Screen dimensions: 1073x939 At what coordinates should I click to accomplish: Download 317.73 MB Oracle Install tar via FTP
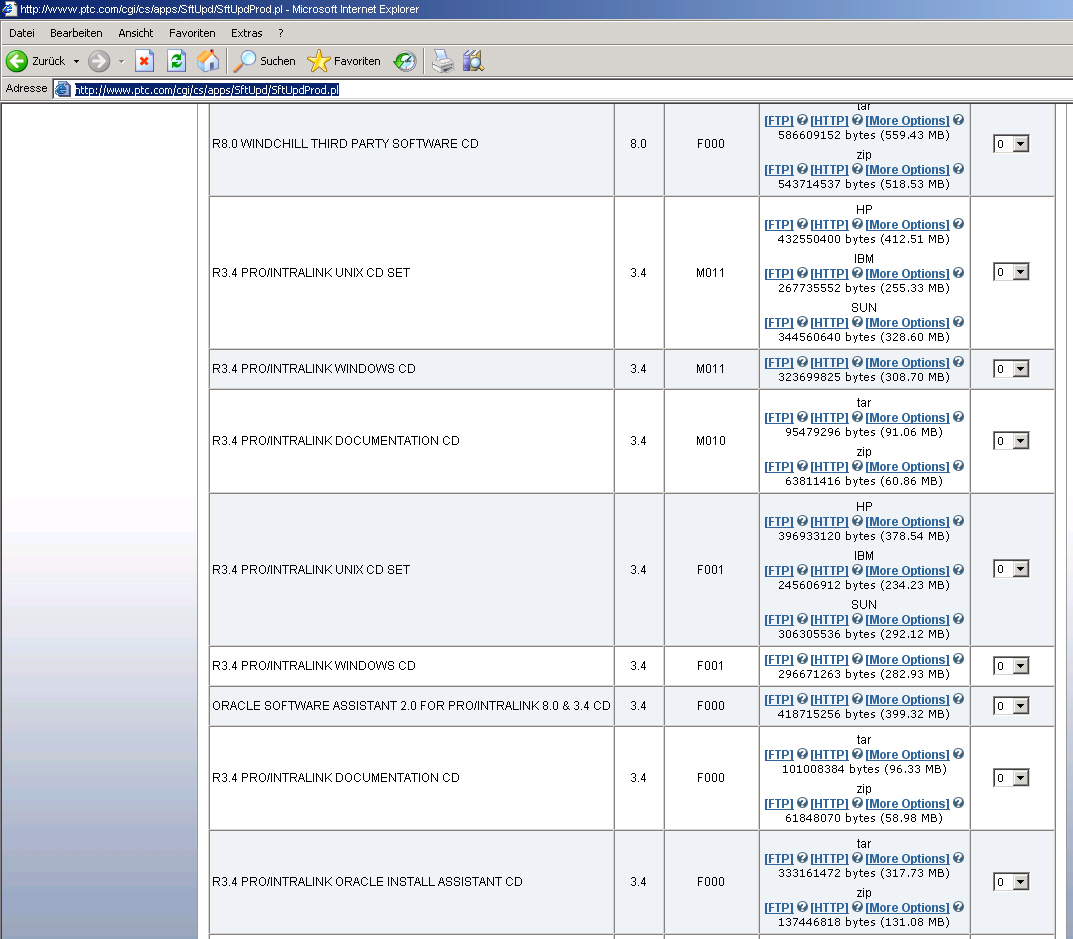click(779, 858)
